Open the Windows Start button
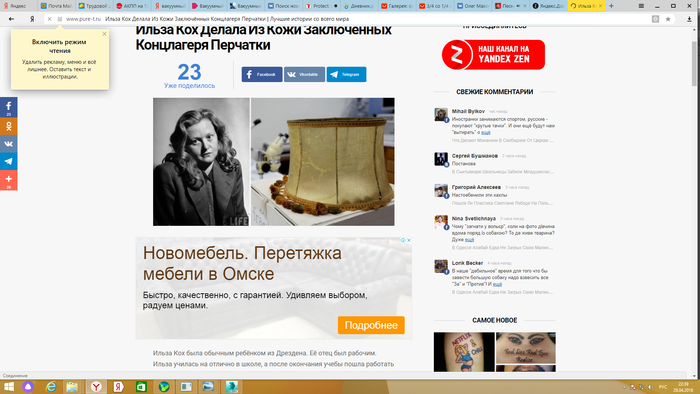The width and height of the screenshot is (700, 394). pyautogui.click(x=9, y=387)
